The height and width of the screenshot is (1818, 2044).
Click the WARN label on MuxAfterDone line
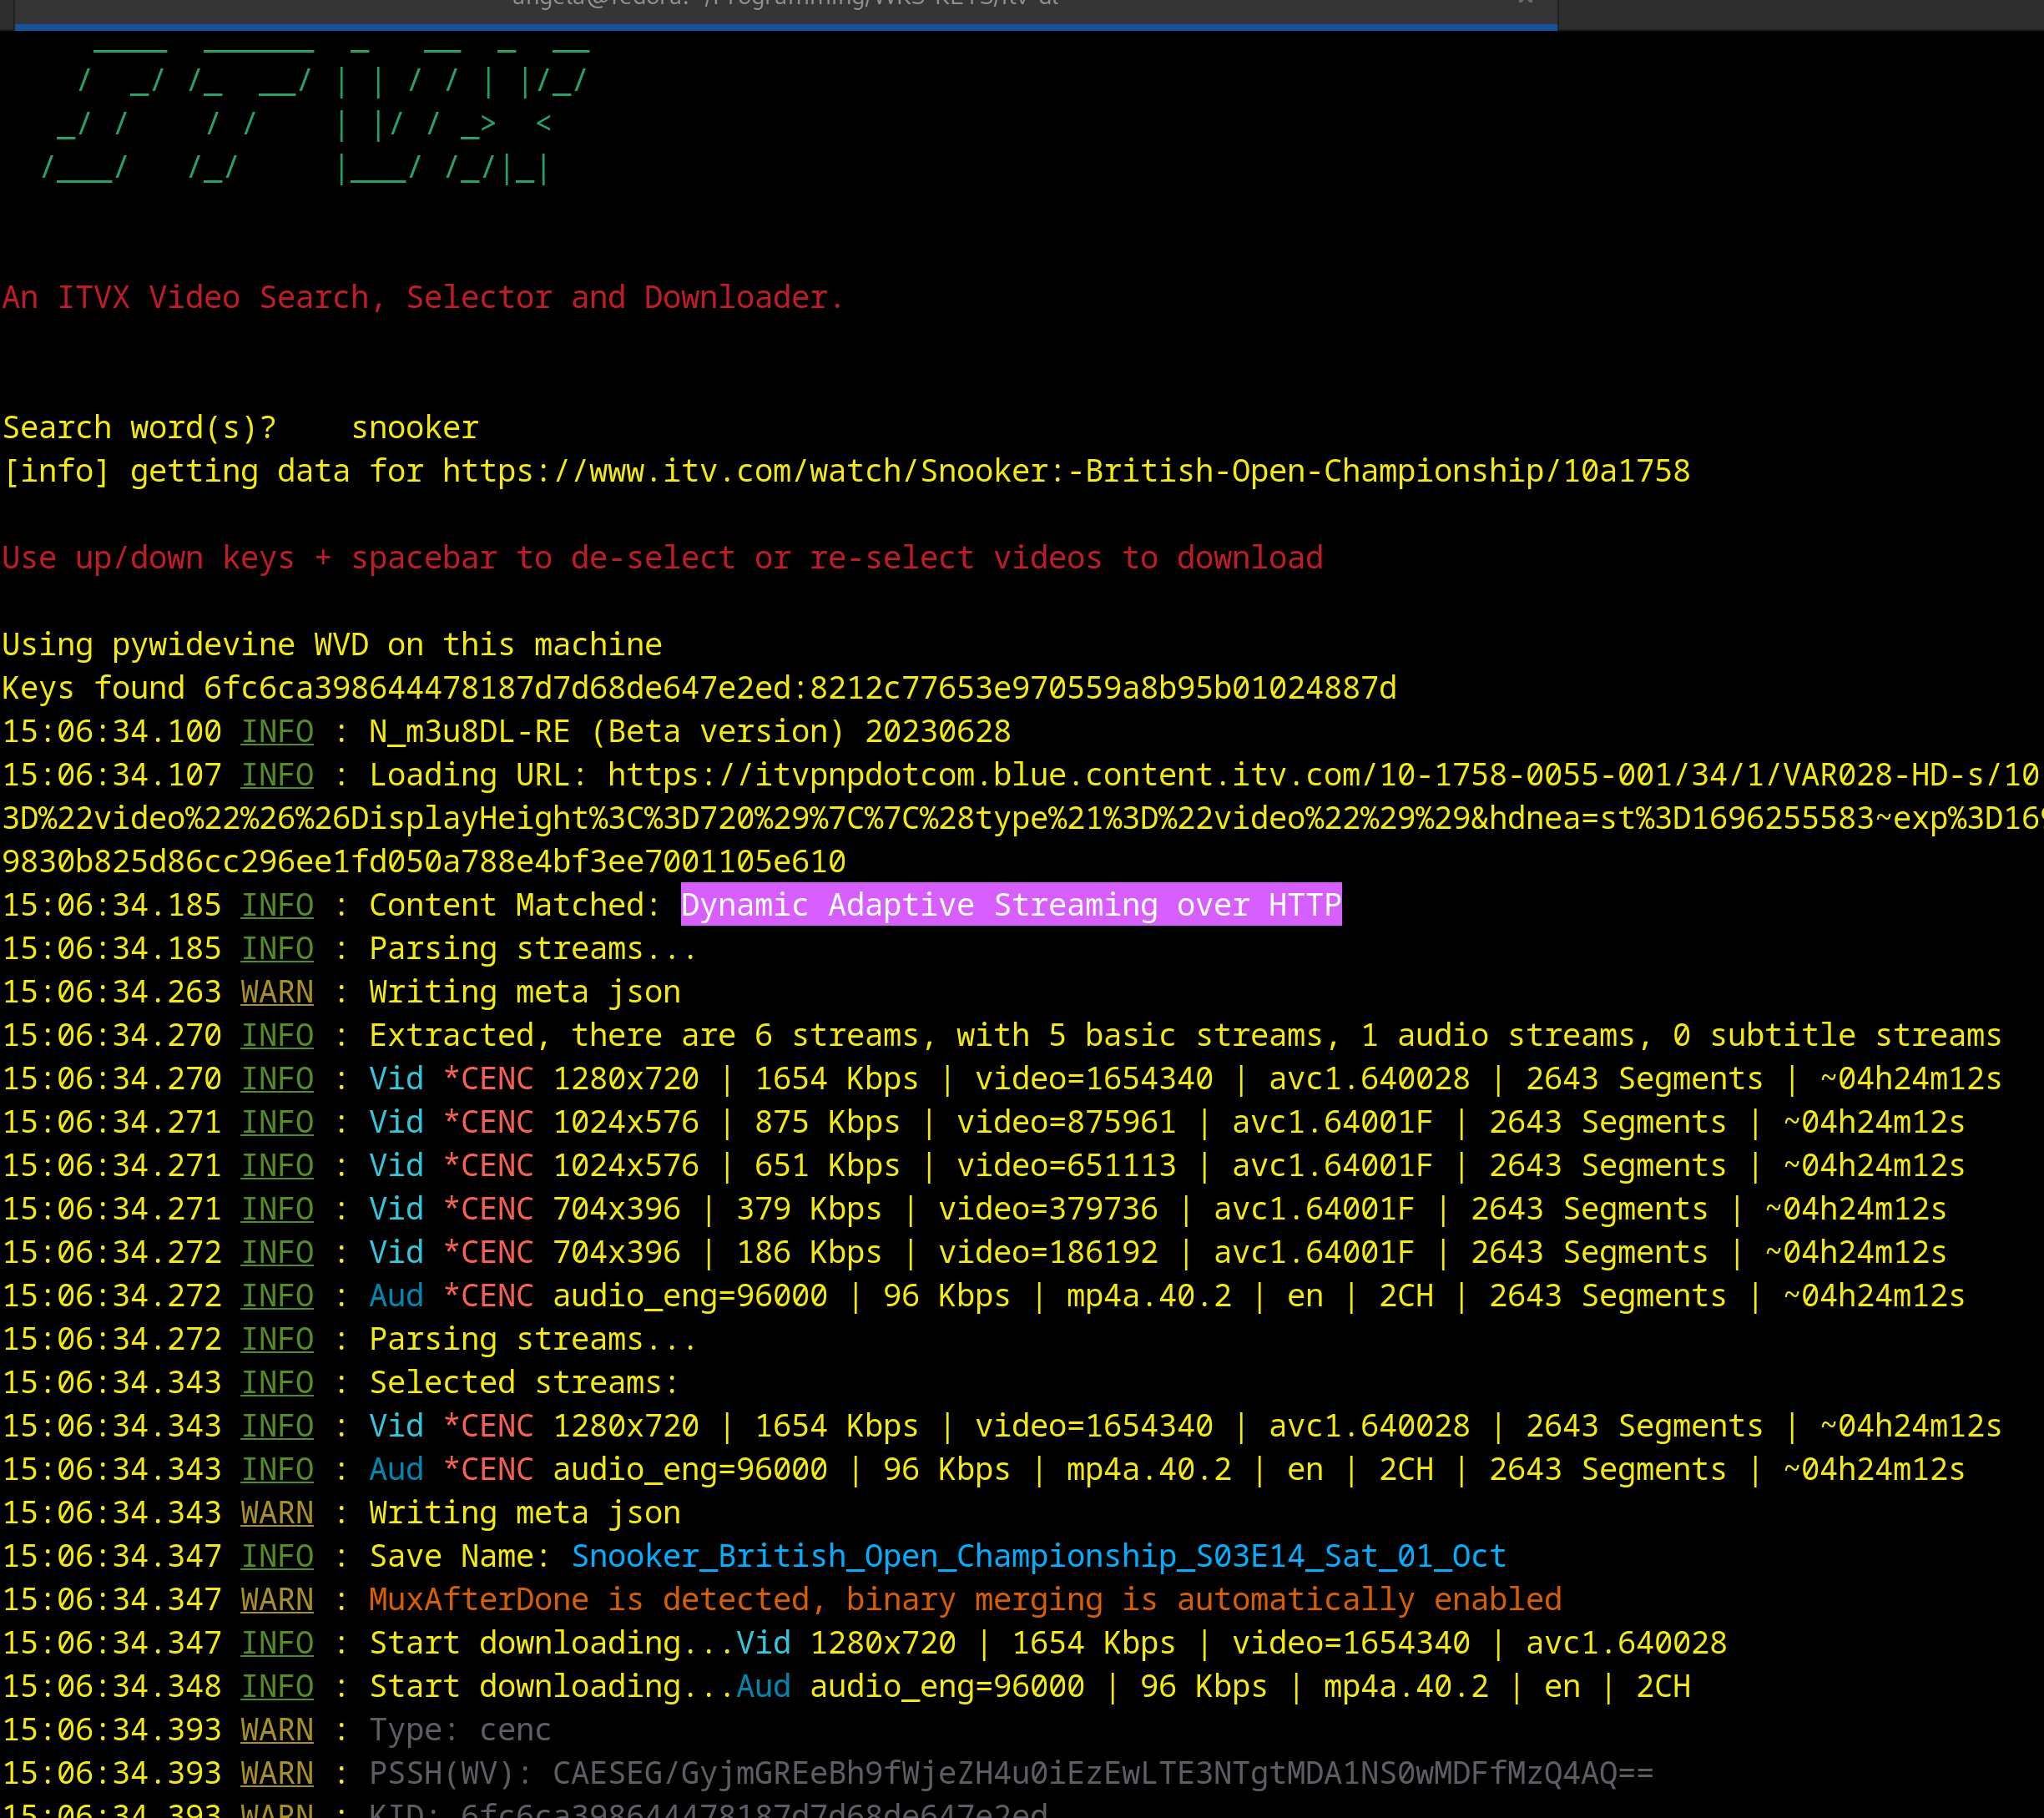click(x=277, y=1599)
